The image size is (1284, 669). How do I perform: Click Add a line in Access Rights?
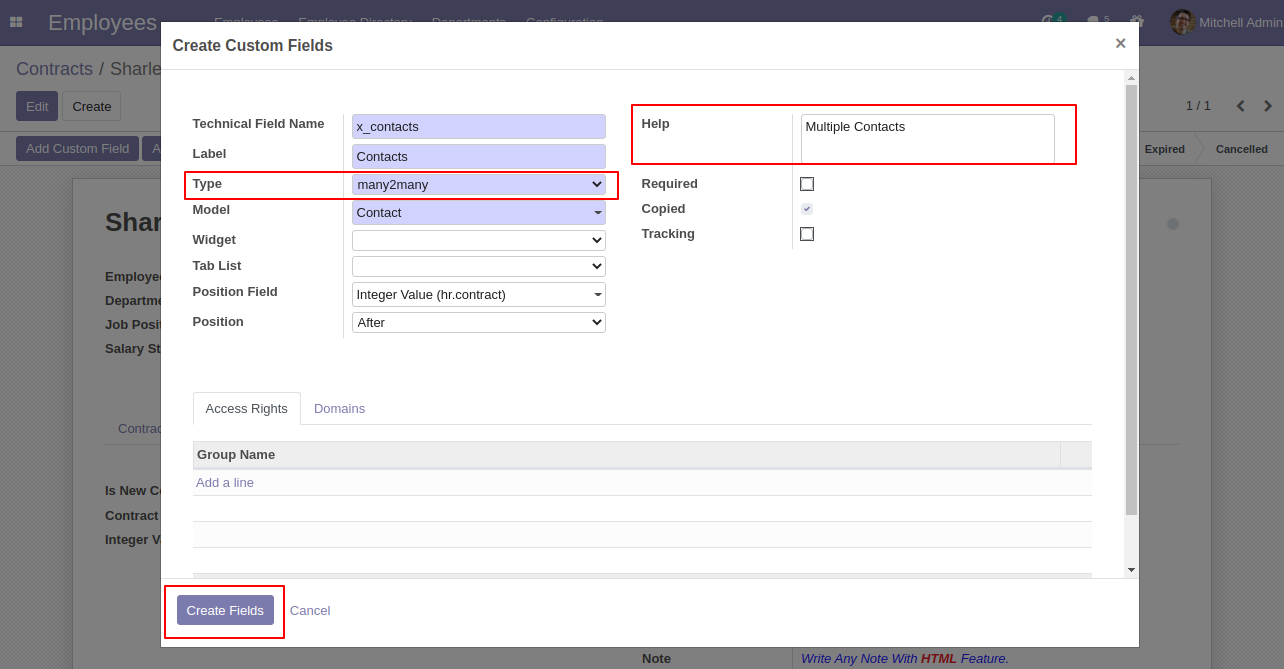tap(225, 482)
